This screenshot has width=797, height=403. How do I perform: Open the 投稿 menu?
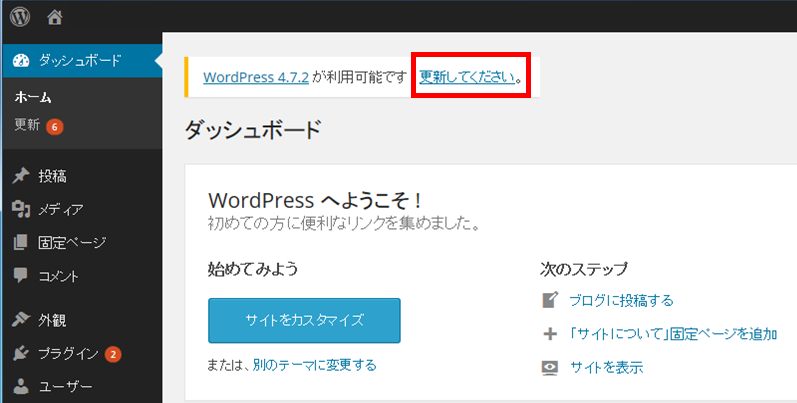(x=52, y=176)
